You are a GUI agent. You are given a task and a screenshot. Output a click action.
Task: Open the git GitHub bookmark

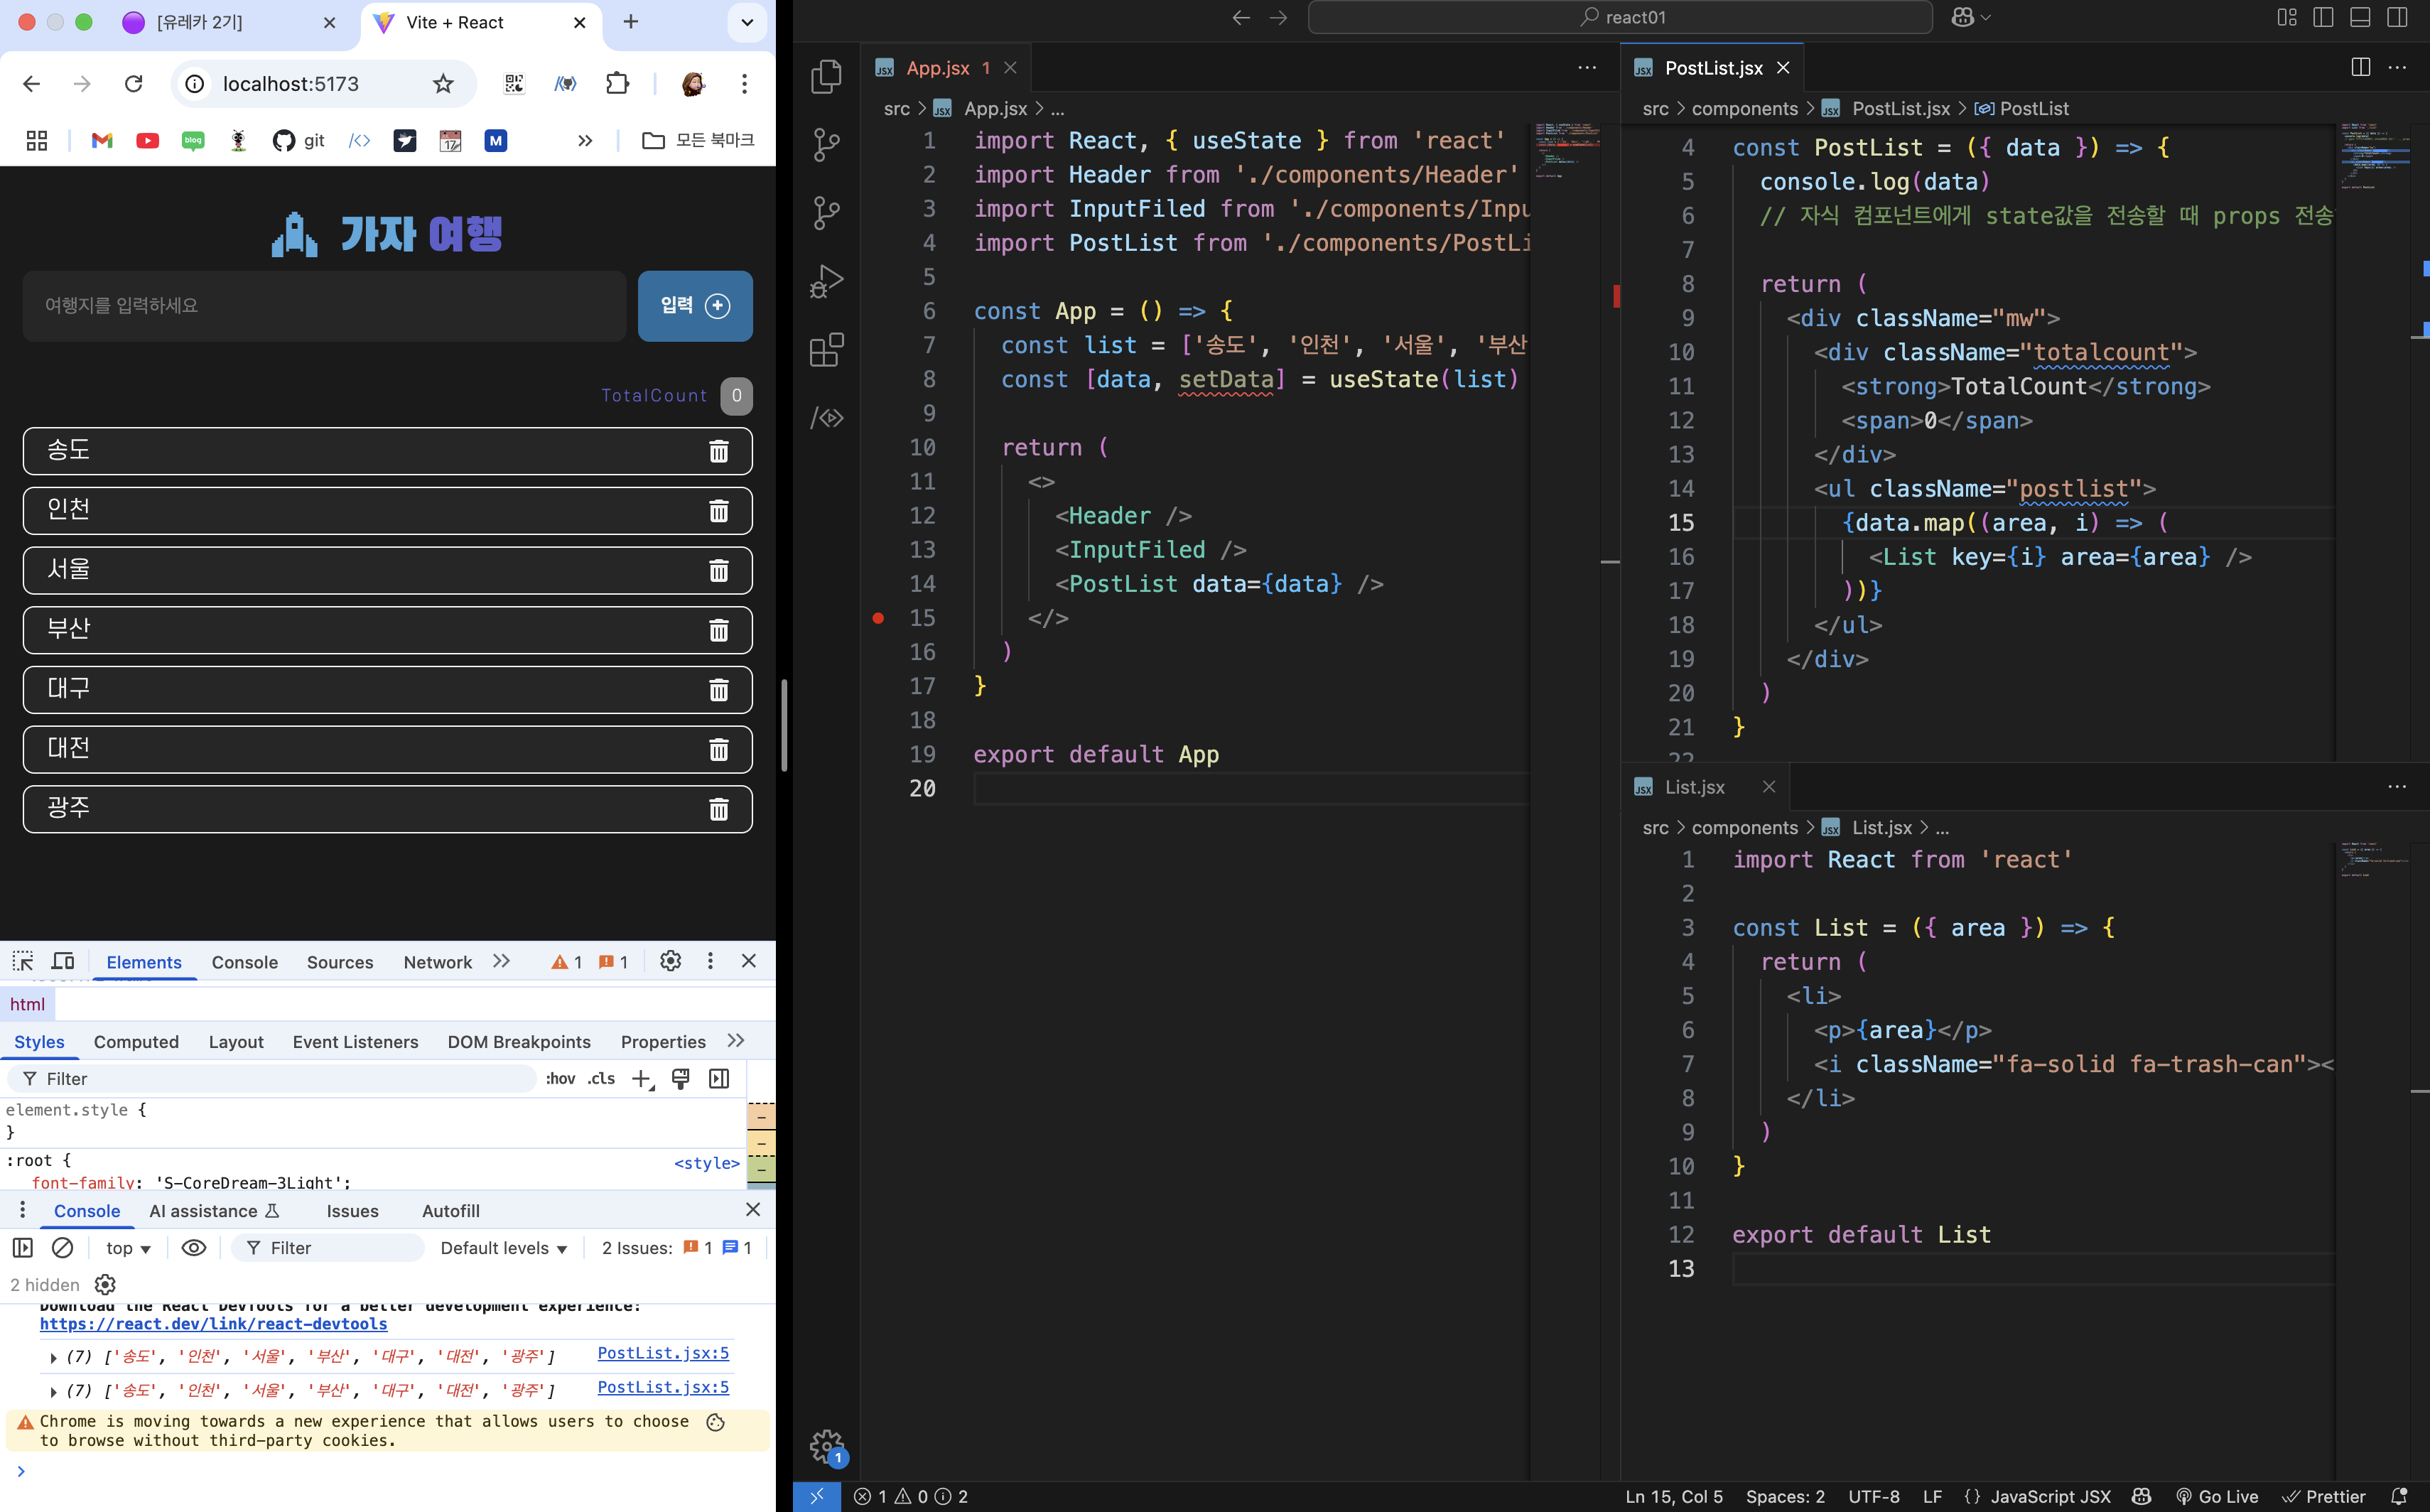[299, 140]
